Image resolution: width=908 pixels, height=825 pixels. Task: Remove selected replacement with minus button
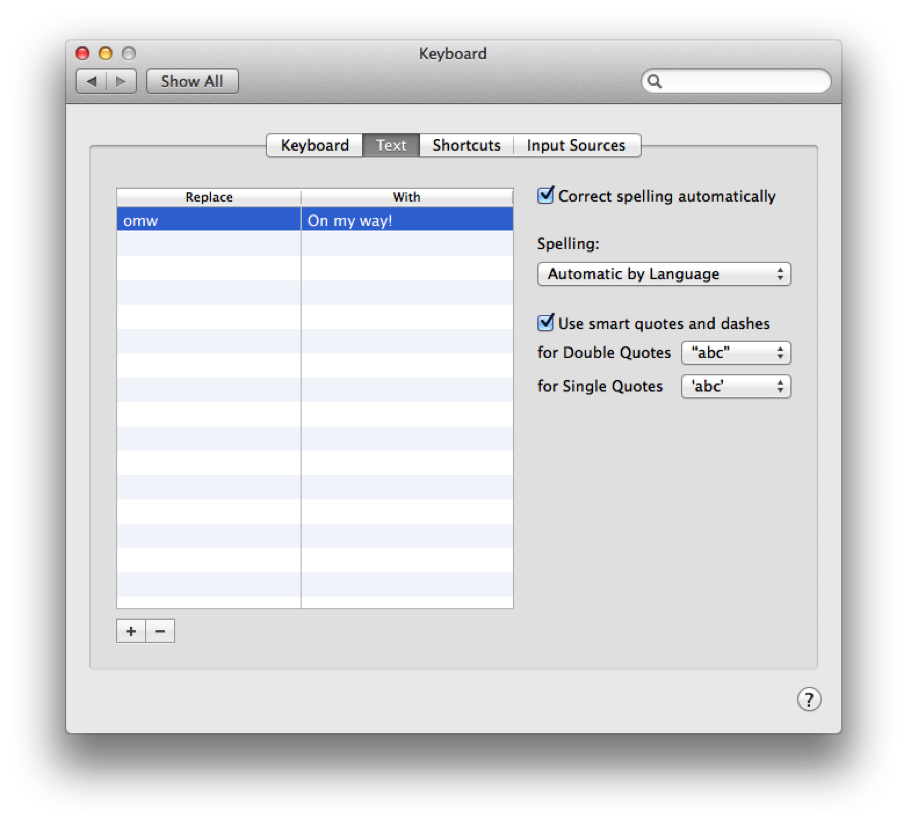(x=160, y=631)
